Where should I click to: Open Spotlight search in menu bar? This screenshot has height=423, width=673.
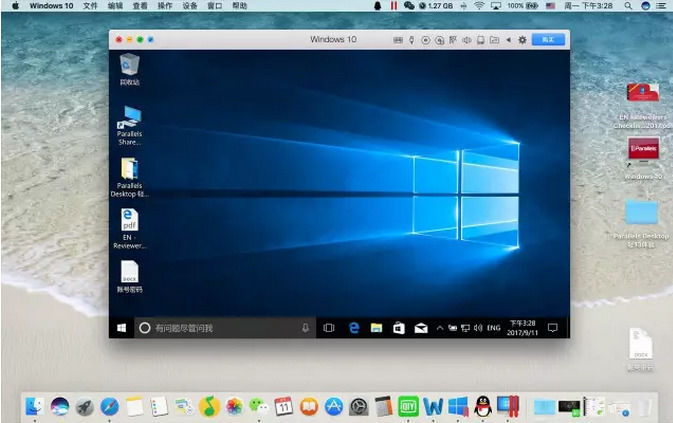coord(628,6)
